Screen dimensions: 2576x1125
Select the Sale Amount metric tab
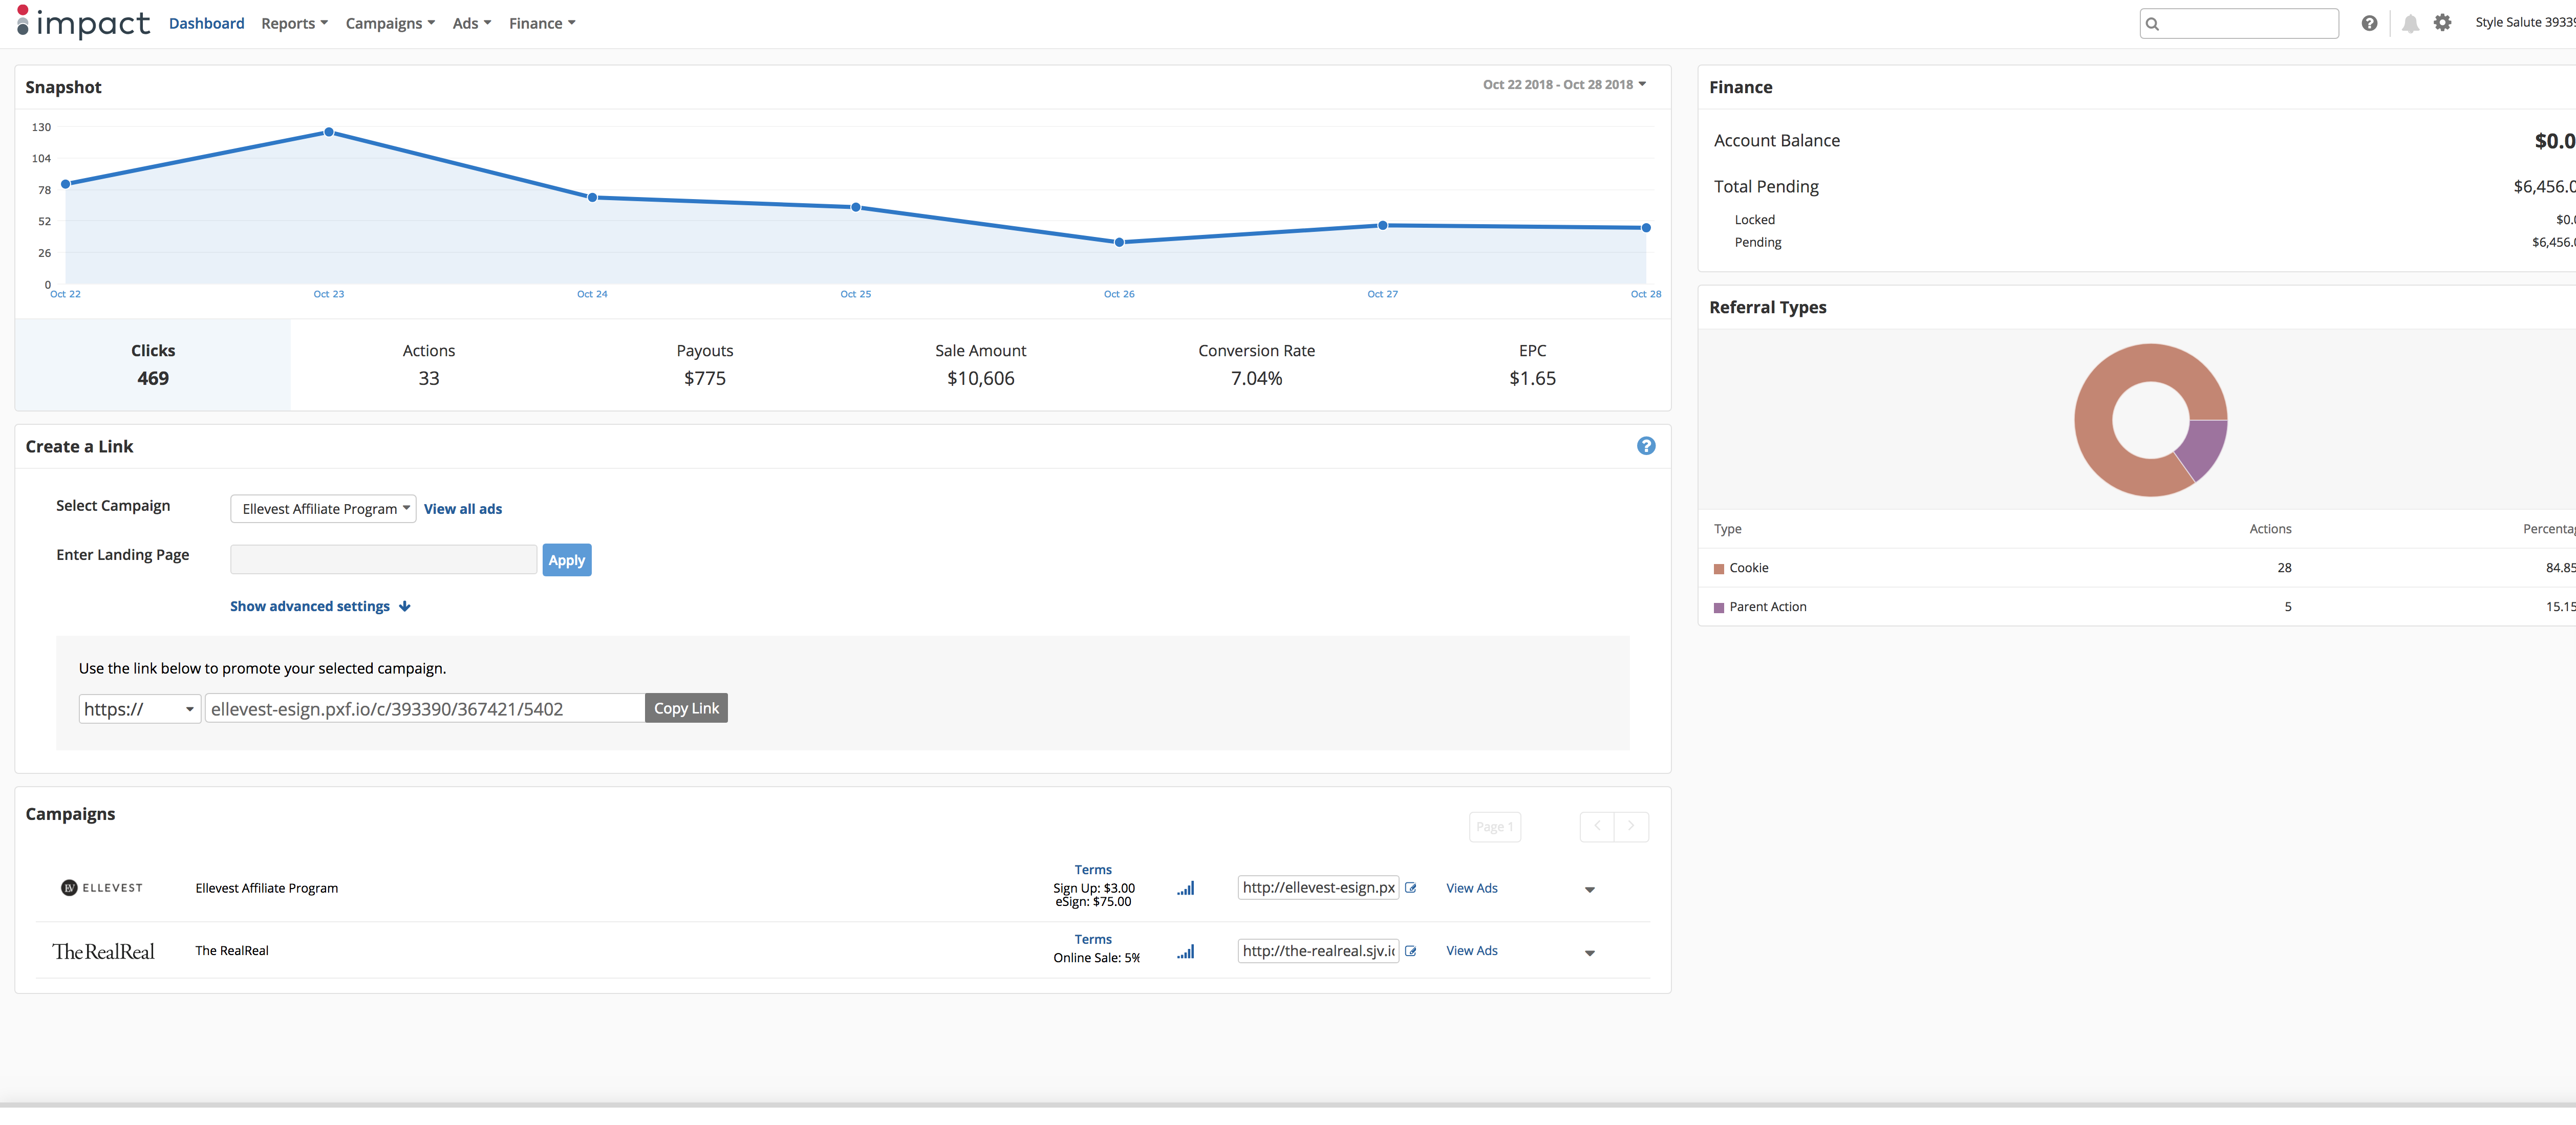[980, 364]
